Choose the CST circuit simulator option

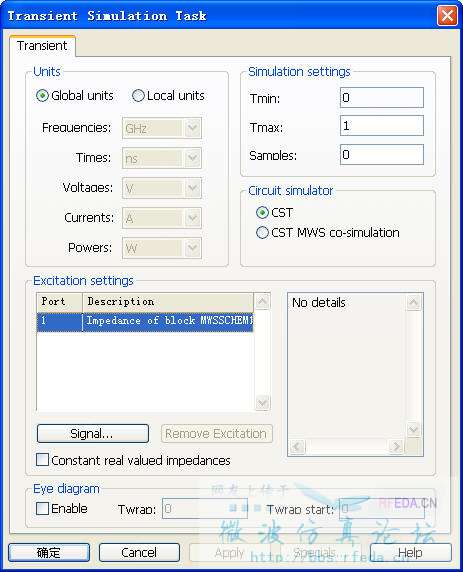click(262, 213)
